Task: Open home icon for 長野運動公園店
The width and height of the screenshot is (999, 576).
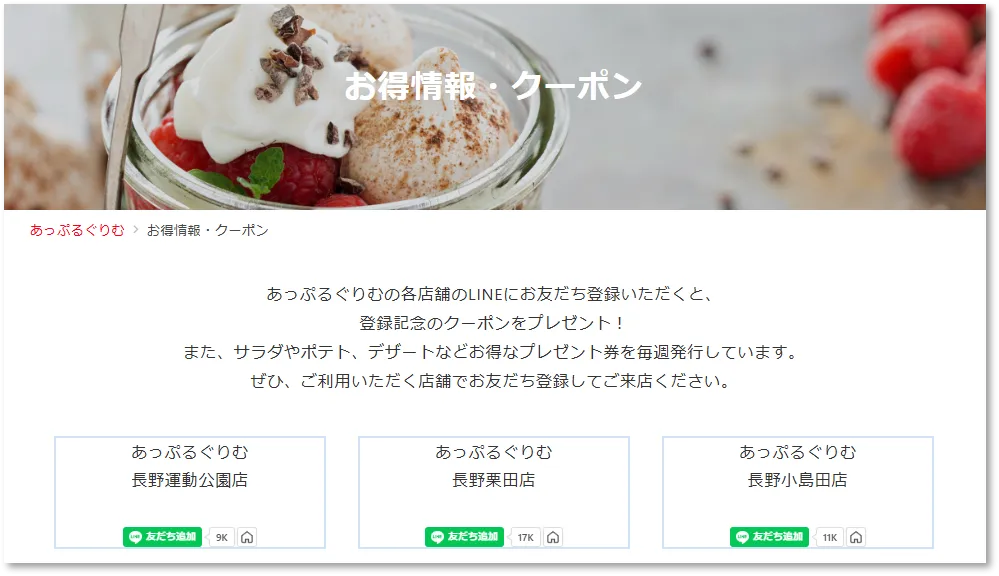Action: [247, 537]
